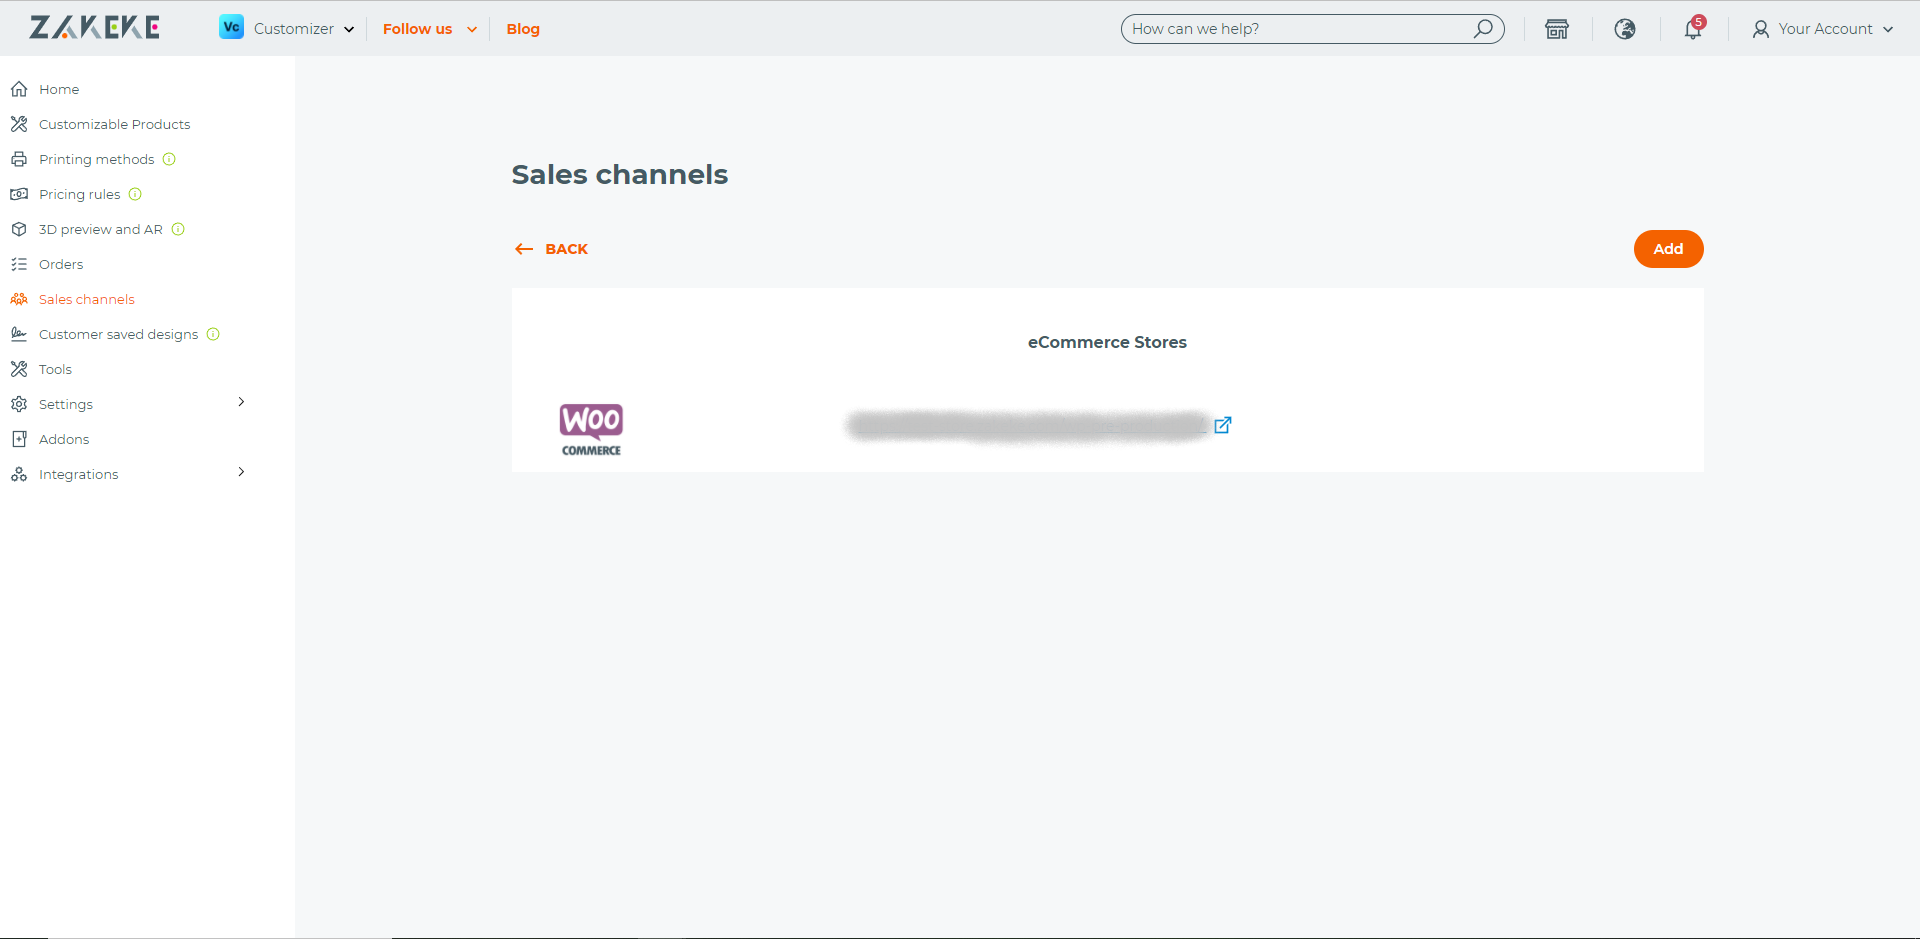Click the Customizer Vc app icon
The image size is (1920, 939).
[x=231, y=28]
